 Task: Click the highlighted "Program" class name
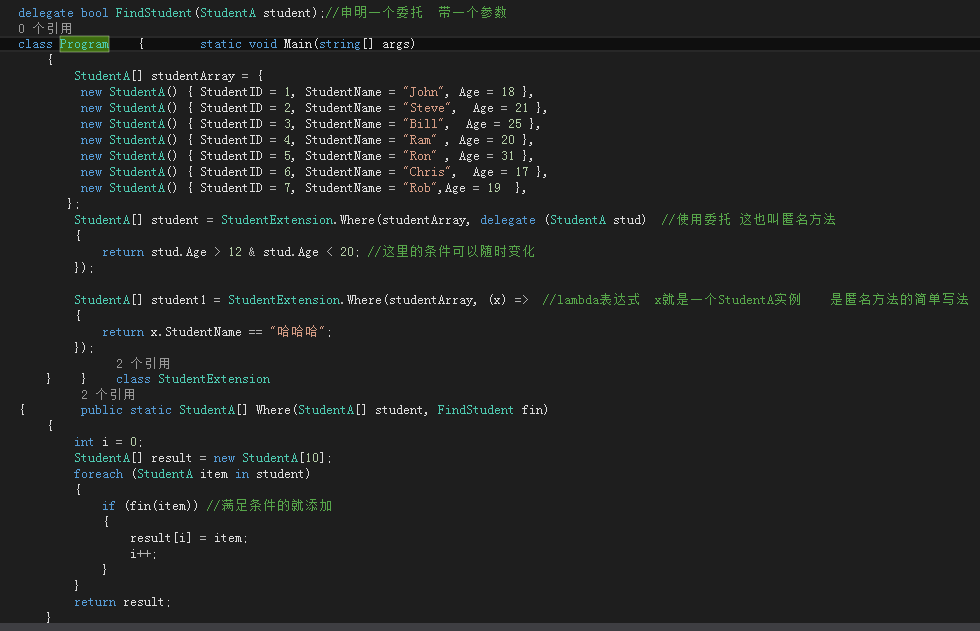click(84, 44)
